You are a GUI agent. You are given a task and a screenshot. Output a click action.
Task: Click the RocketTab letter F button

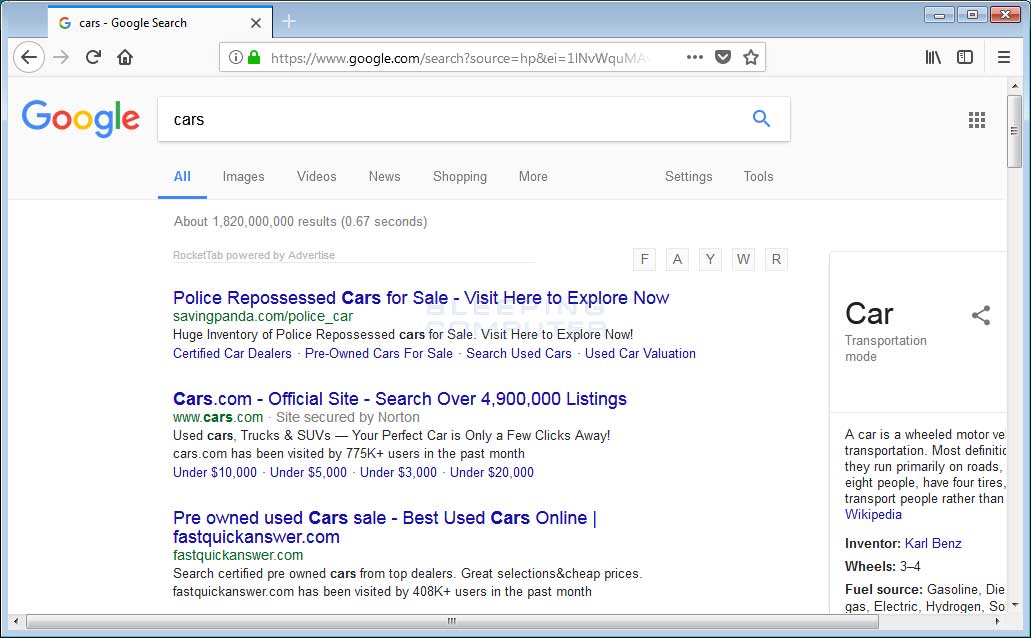tap(645, 259)
